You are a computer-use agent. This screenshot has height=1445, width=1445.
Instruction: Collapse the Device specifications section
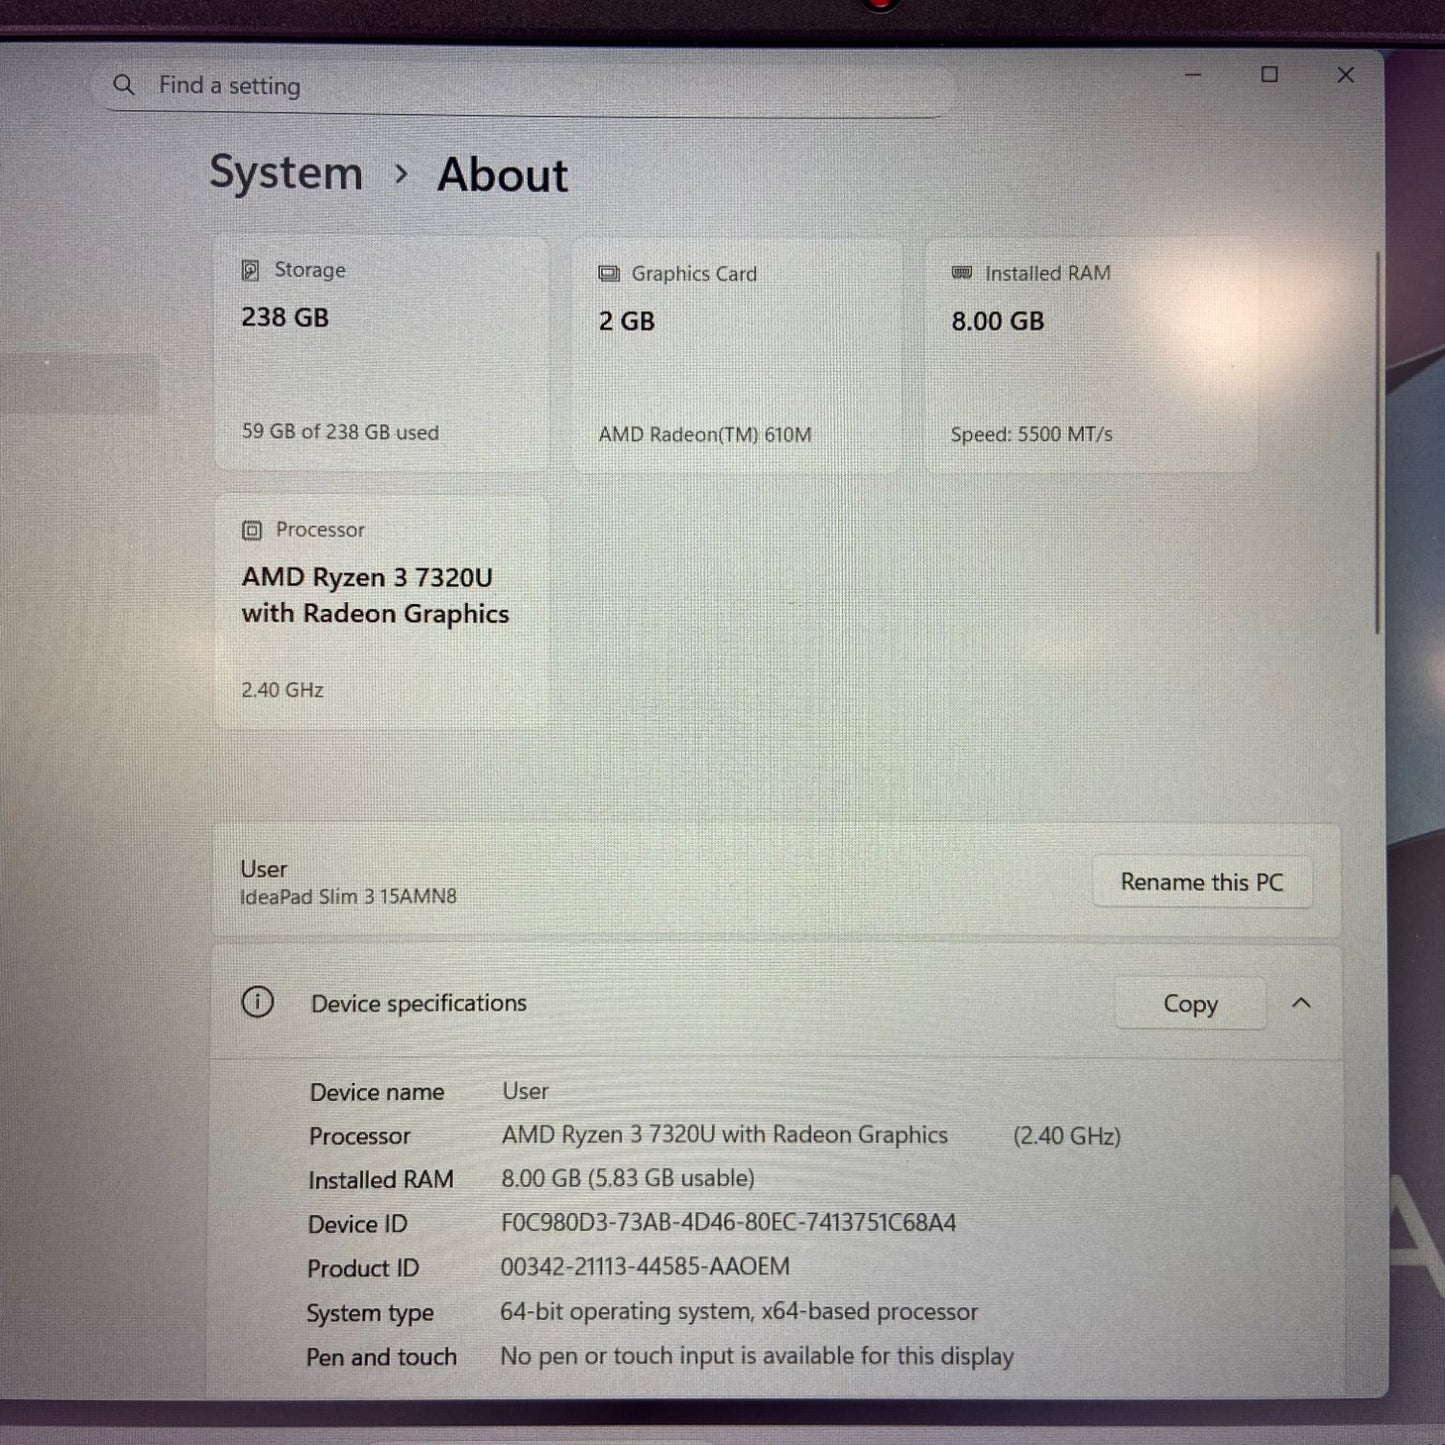tap(1302, 1003)
